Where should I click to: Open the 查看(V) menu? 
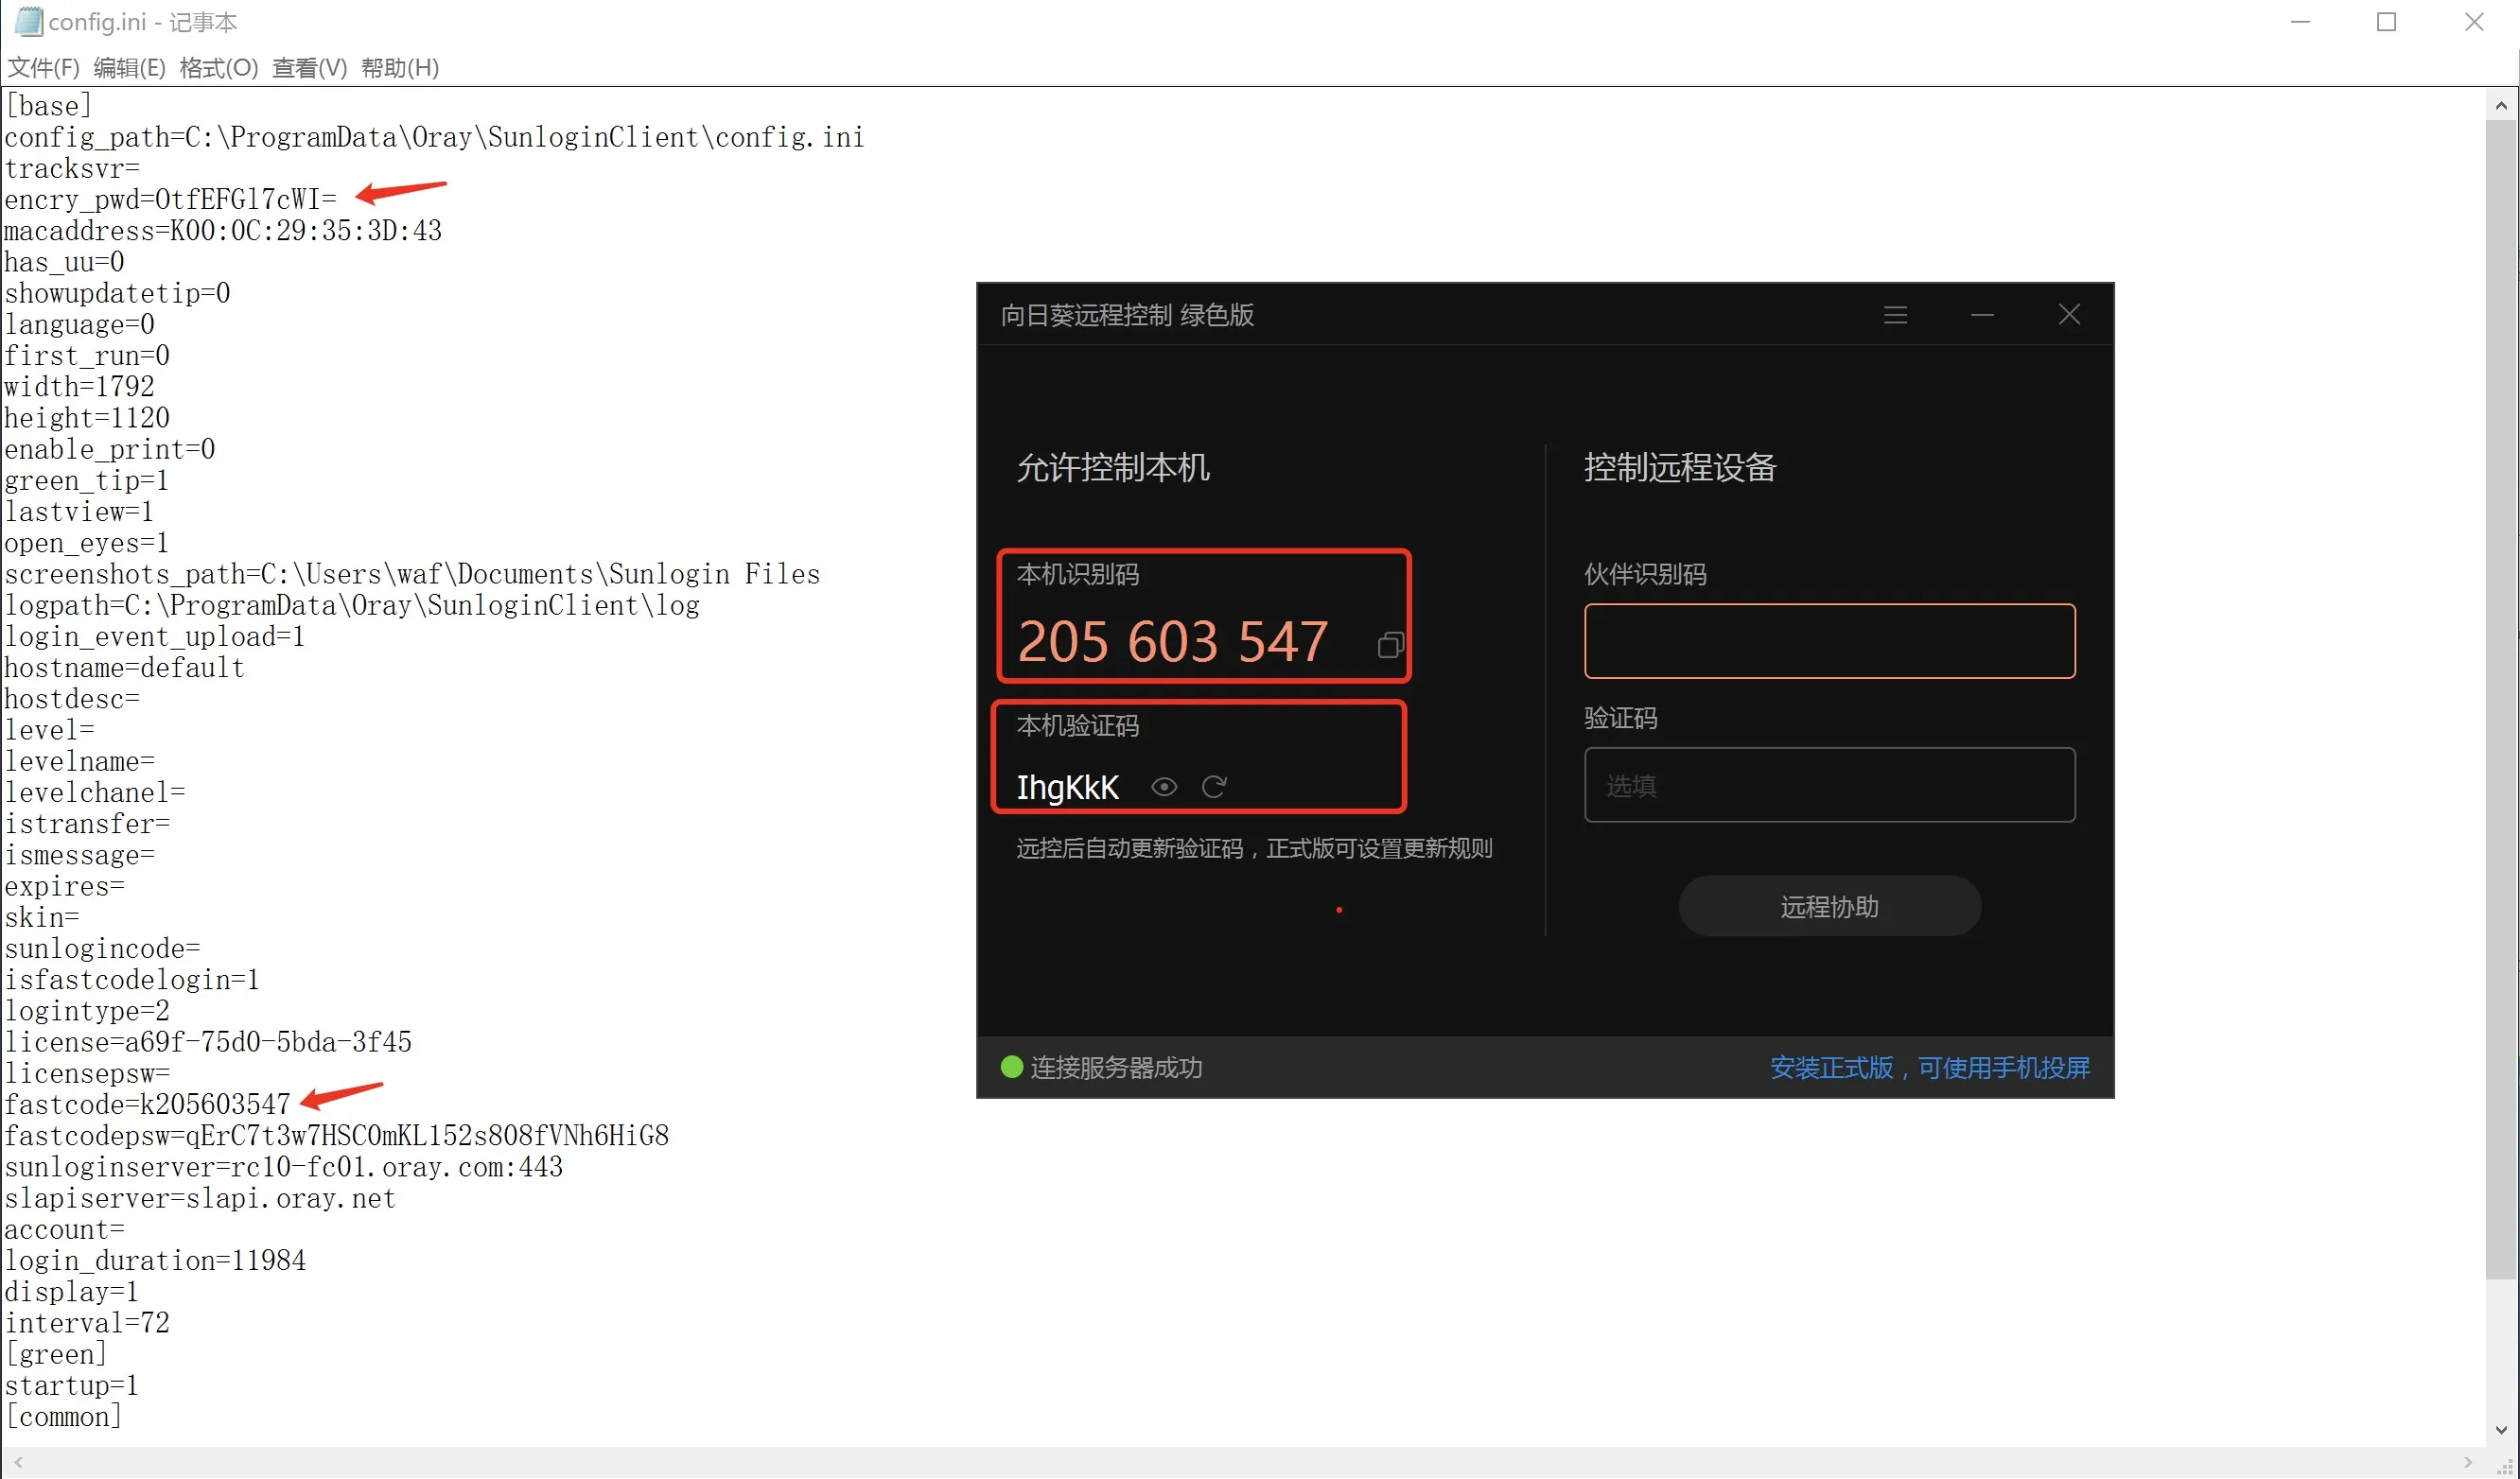[x=309, y=67]
